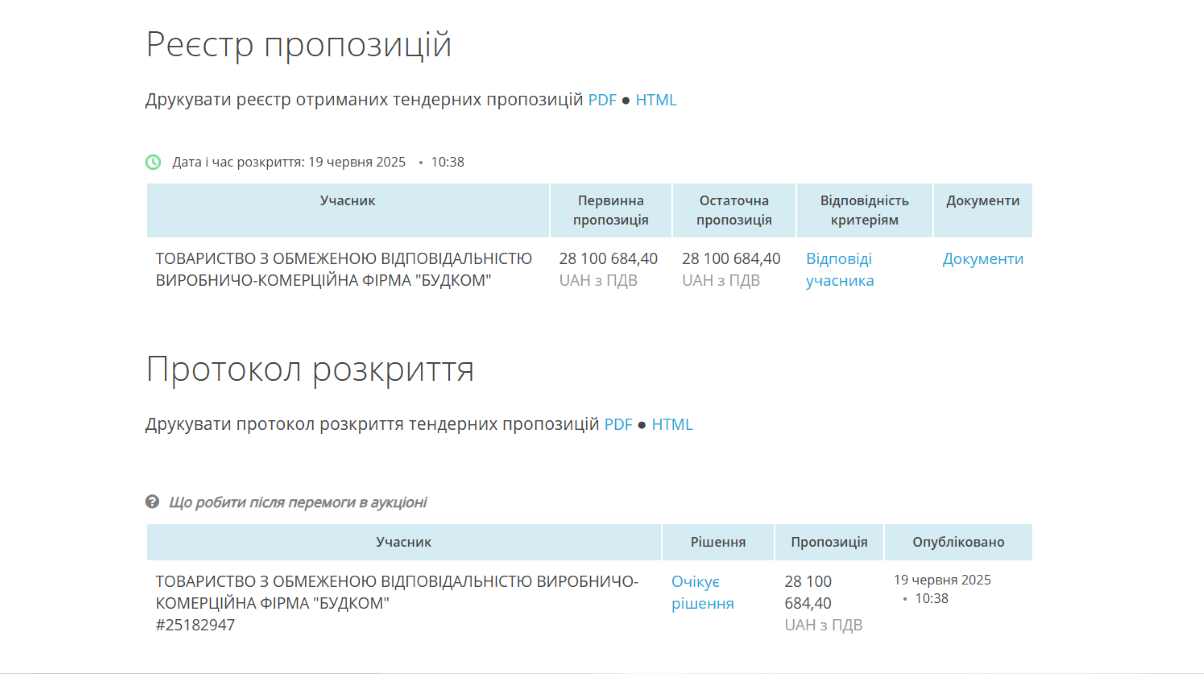Open the 'Документи' link in the БУДКОМ row
The height and width of the screenshot is (674, 1204).
coord(983,259)
